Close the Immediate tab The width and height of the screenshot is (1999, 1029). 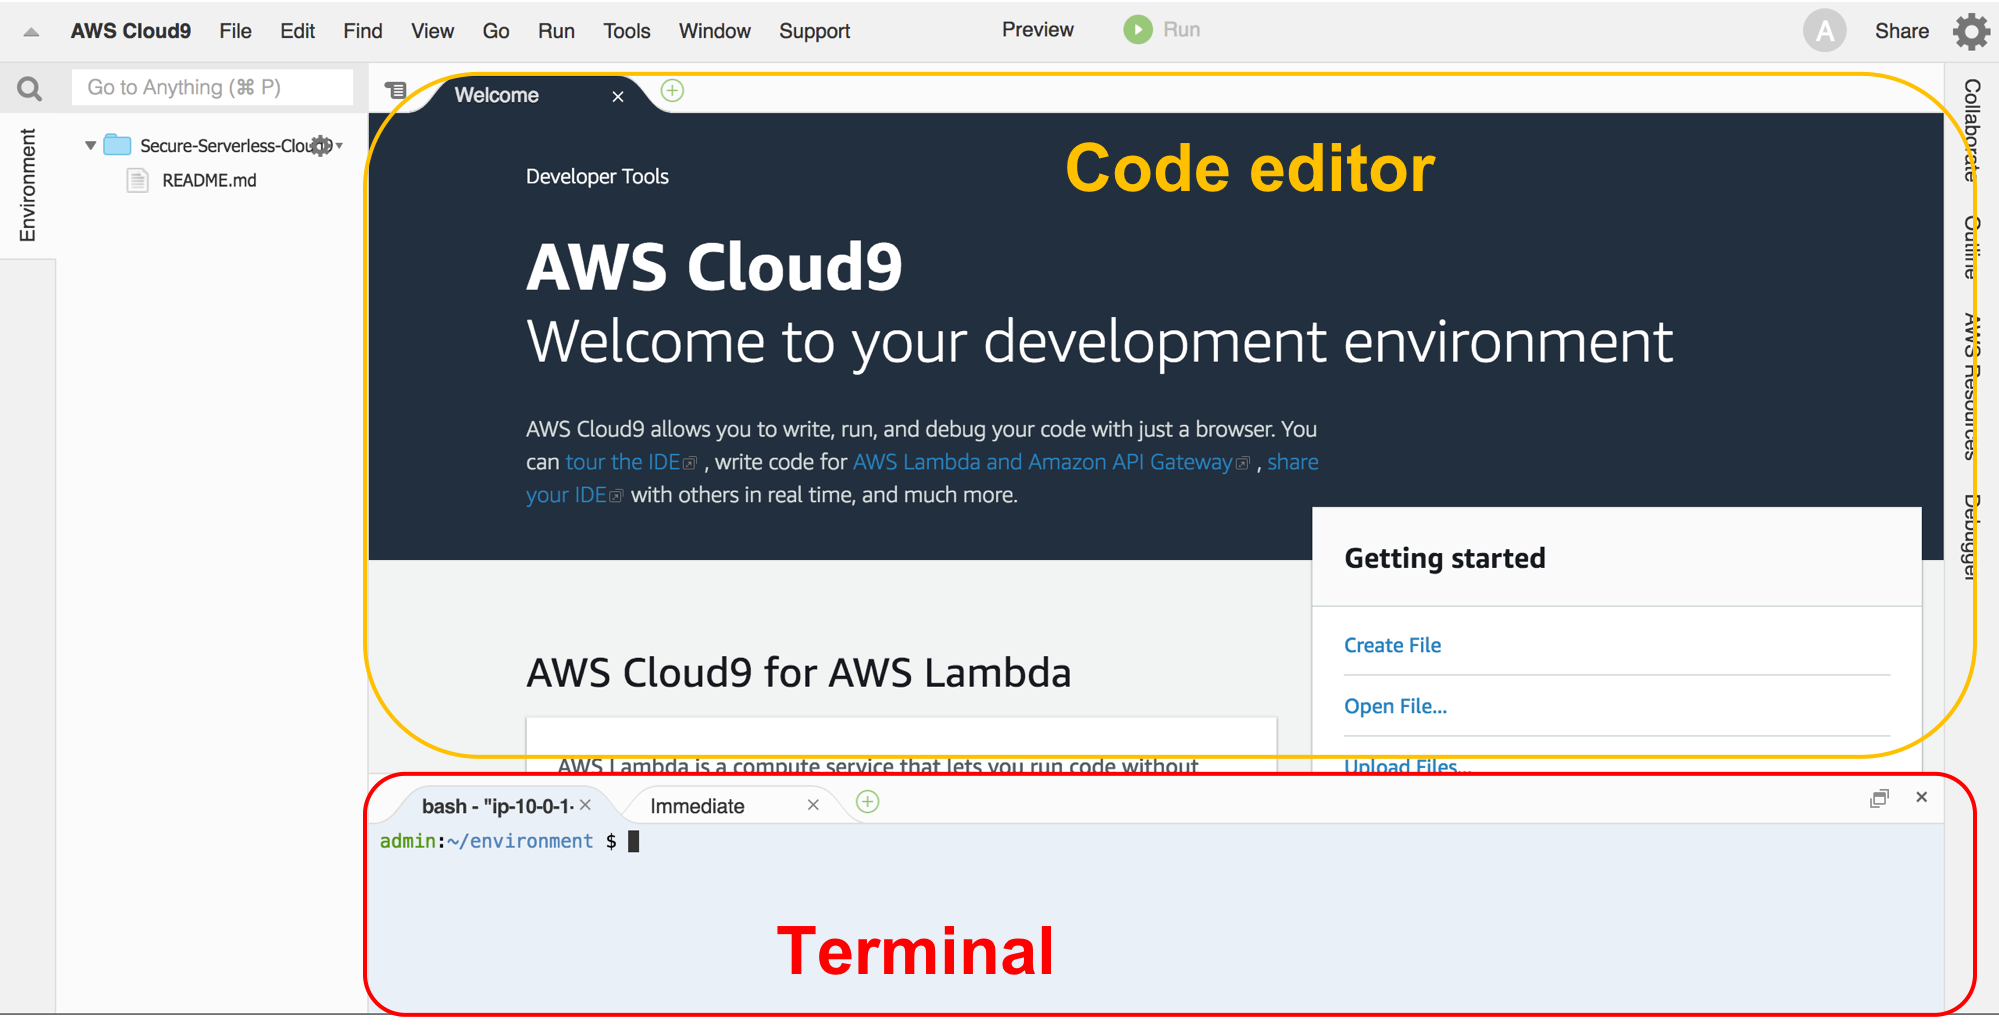pos(813,805)
